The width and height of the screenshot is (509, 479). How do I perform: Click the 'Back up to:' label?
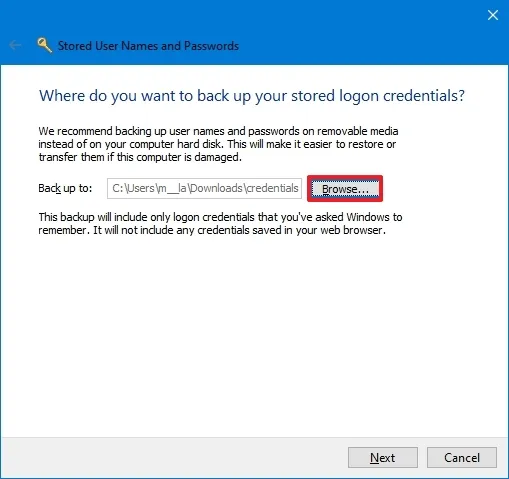pyautogui.click(x=65, y=188)
